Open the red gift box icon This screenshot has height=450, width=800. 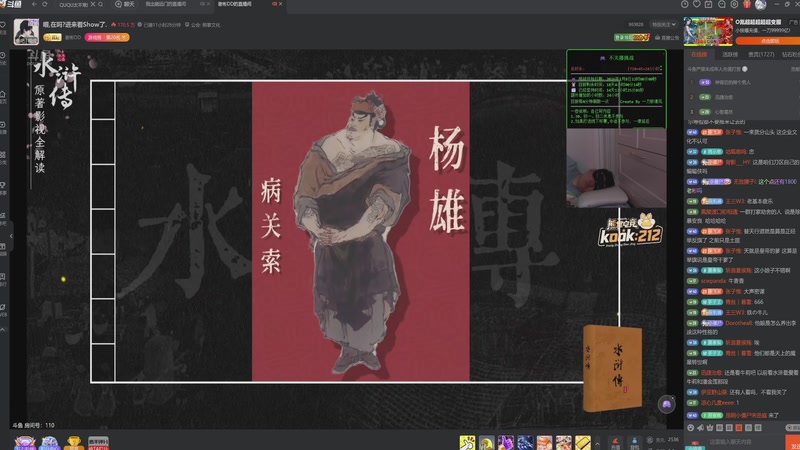click(747, 4)
